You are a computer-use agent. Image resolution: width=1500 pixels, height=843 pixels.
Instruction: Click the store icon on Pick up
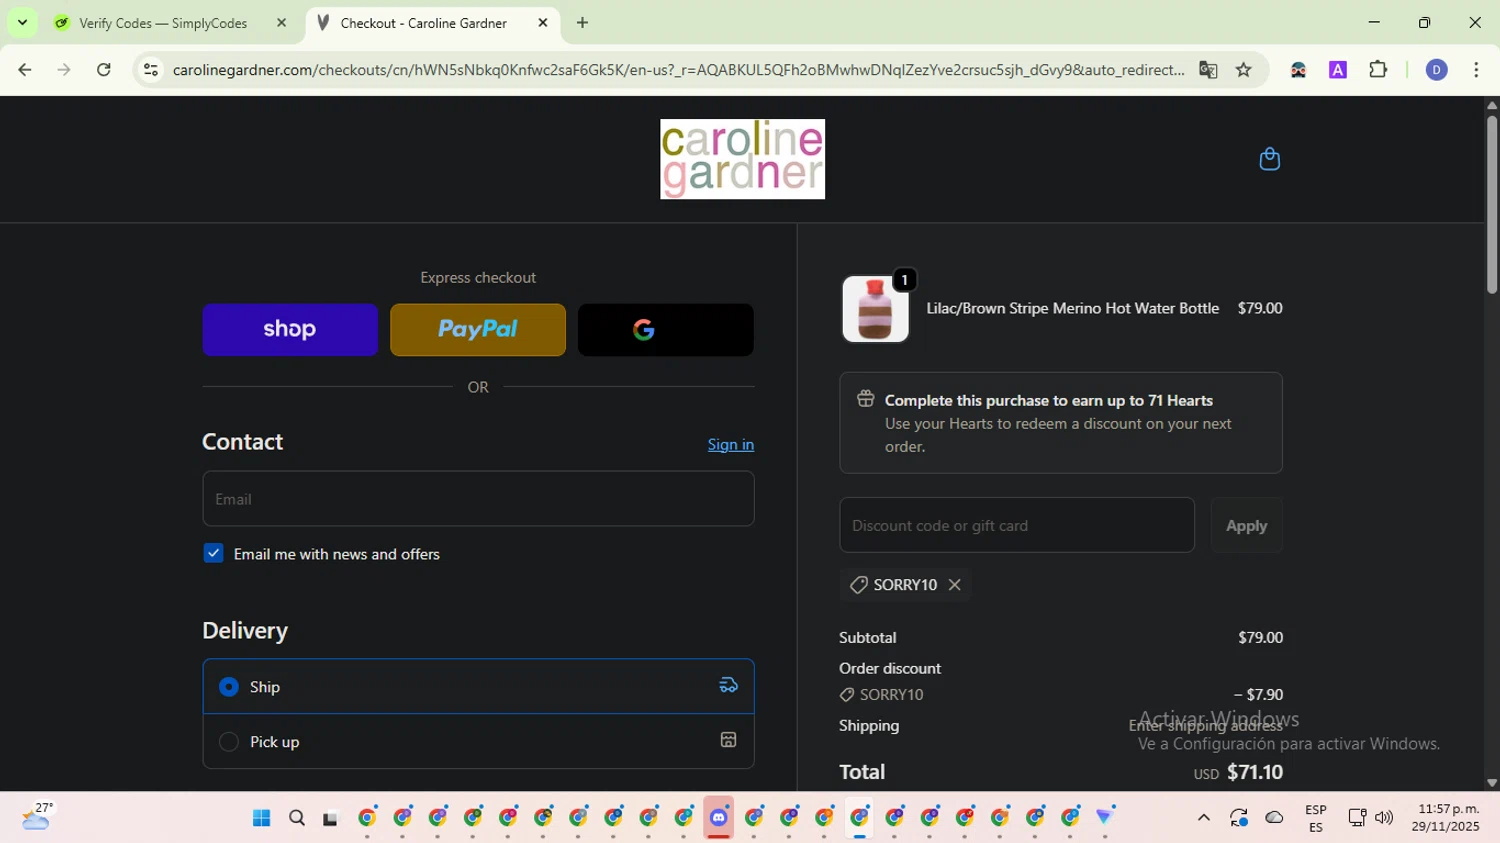pos(728,740)
